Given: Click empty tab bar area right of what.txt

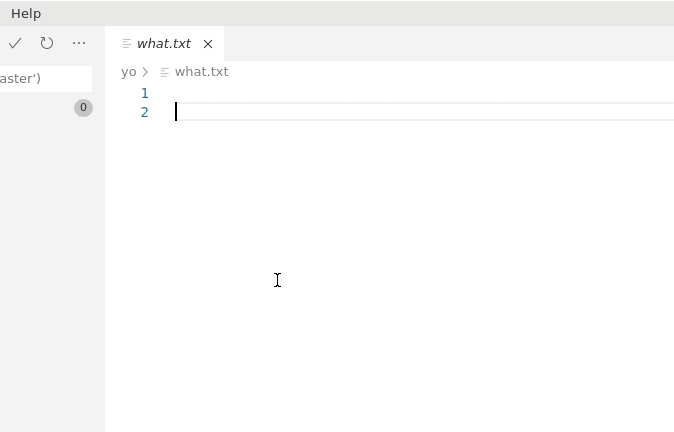Looking at the screenshot, I should [450, 43].
